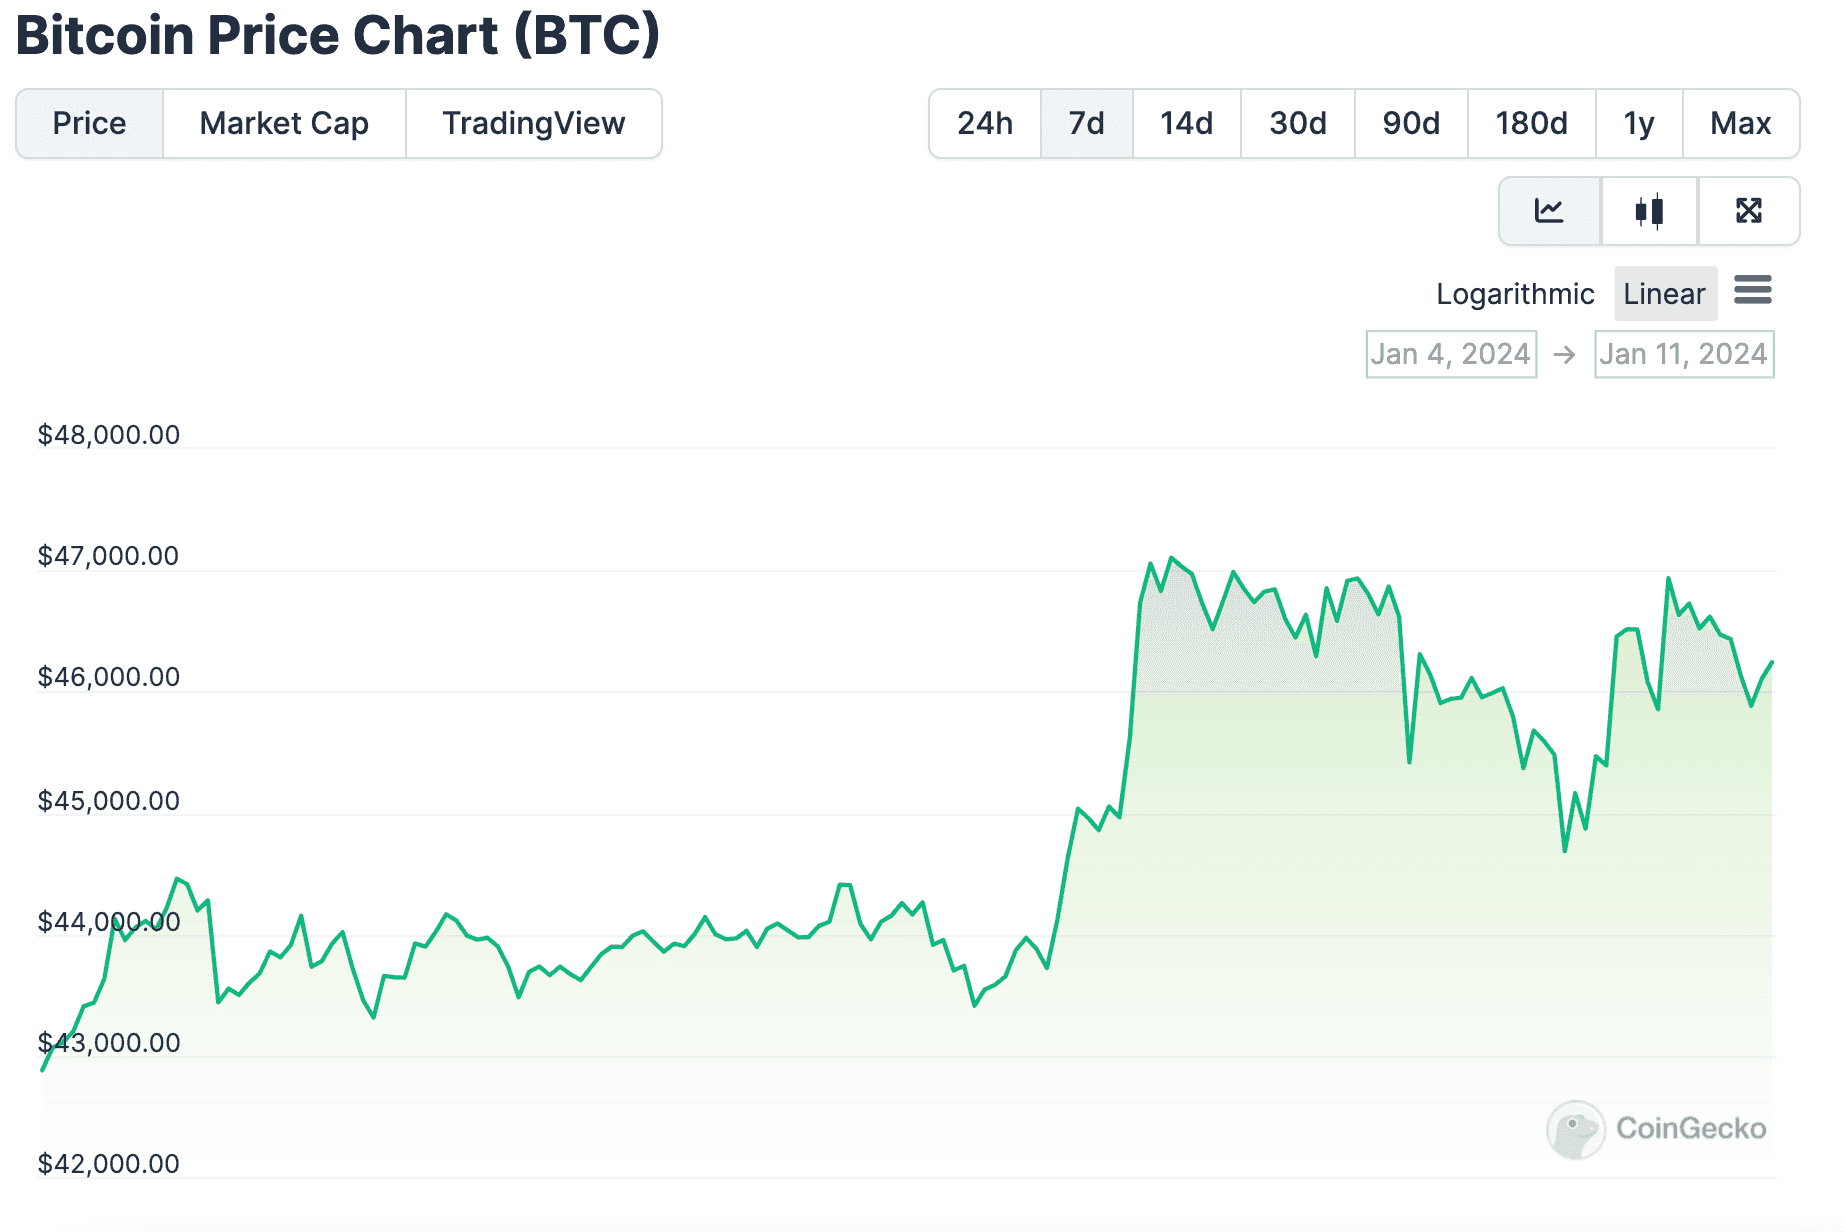1844x1232 pixels.
Task: Switch to line chart view icon
Action: [1549, 211]
